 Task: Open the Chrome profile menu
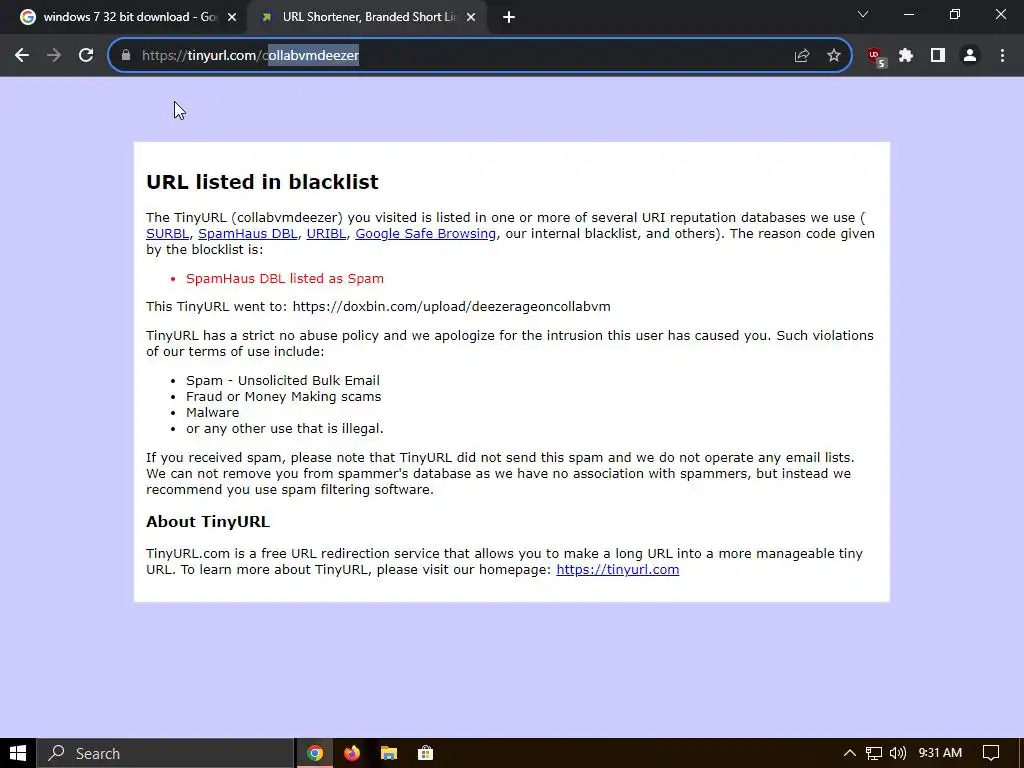click(x=970, y=56)
